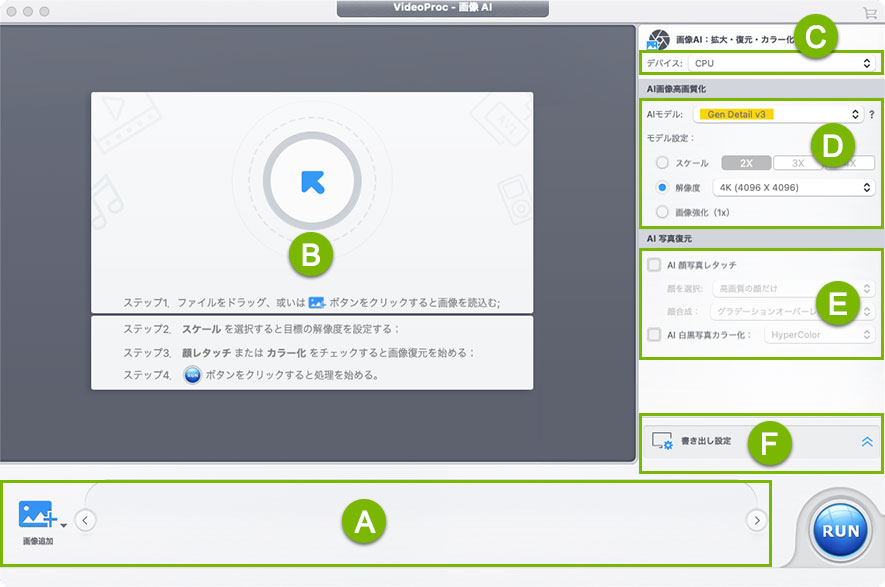The image size is (885, 587).
Task: Go to next images with right arrow
Action: pos(756,520)
